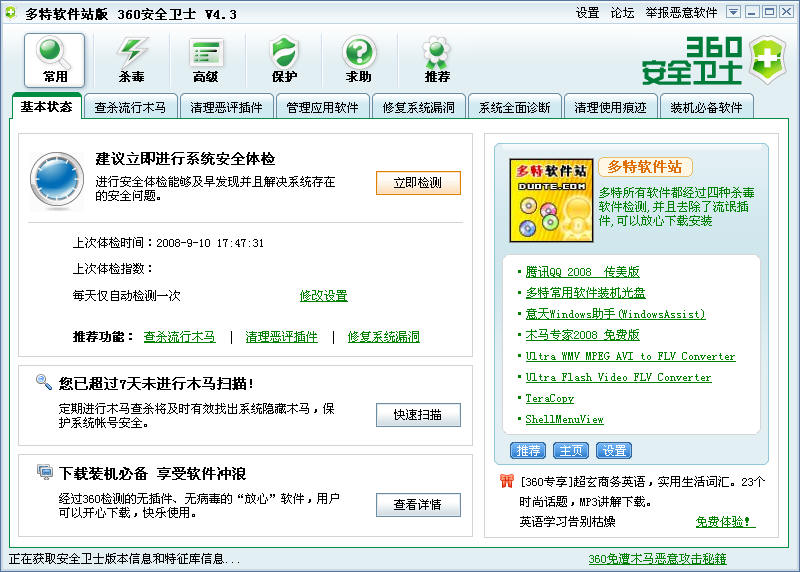Open the 腾讯QQ 2008 传美版 link
Image resolution: width=800 pixels, height=572 pixels.
pos(582,272)
